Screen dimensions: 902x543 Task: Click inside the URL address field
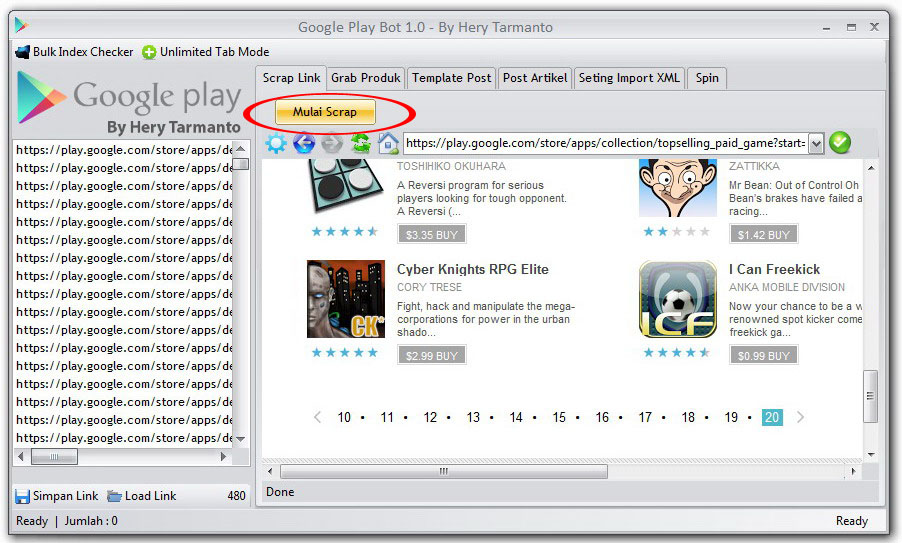coord(606,143)
